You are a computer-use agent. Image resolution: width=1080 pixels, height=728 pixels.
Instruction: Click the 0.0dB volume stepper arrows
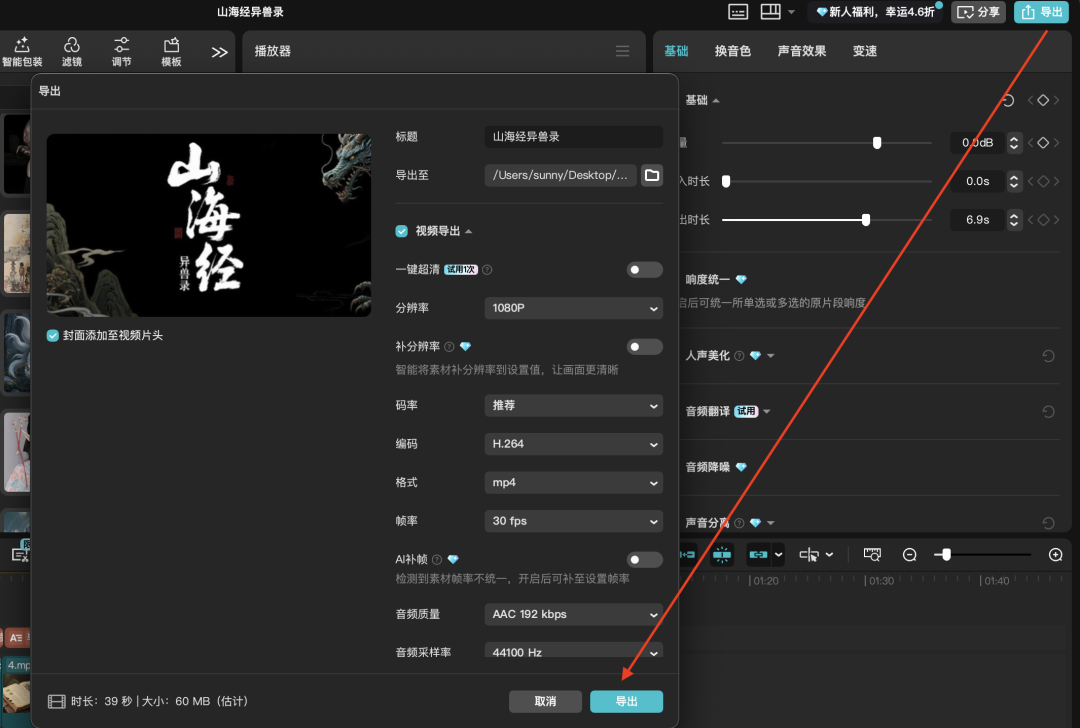point(1014,143)
